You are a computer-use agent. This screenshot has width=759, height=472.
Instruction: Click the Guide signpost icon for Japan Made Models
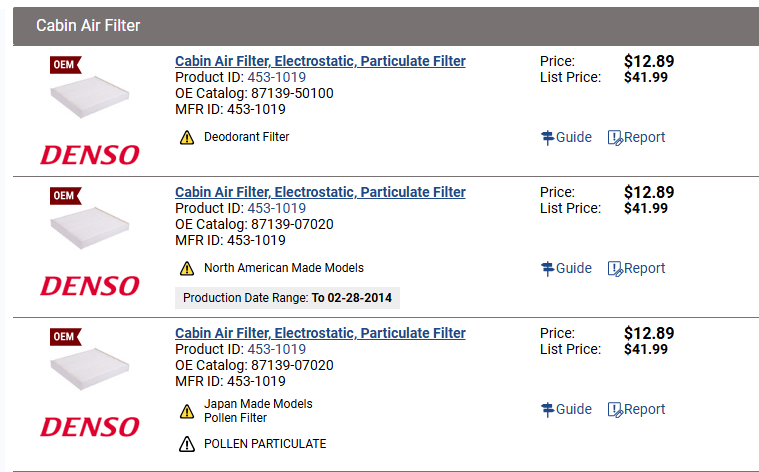(x=548, y=410)
